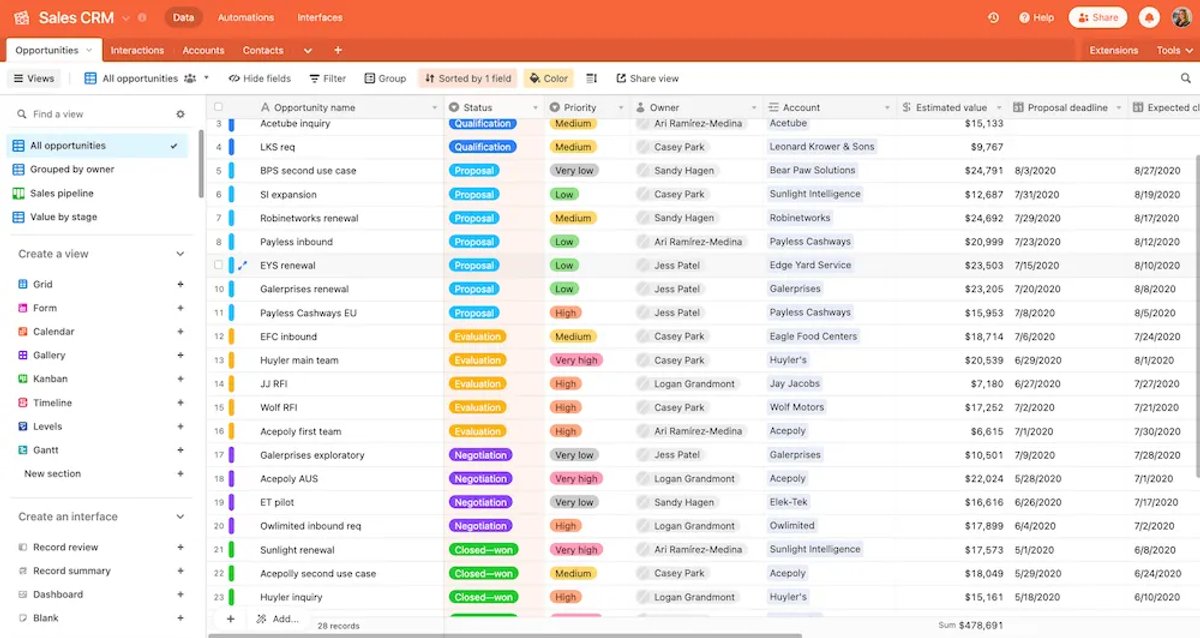1200x638 pixels.
Task: Select Grouped by owner view
Action: (98, 169)
